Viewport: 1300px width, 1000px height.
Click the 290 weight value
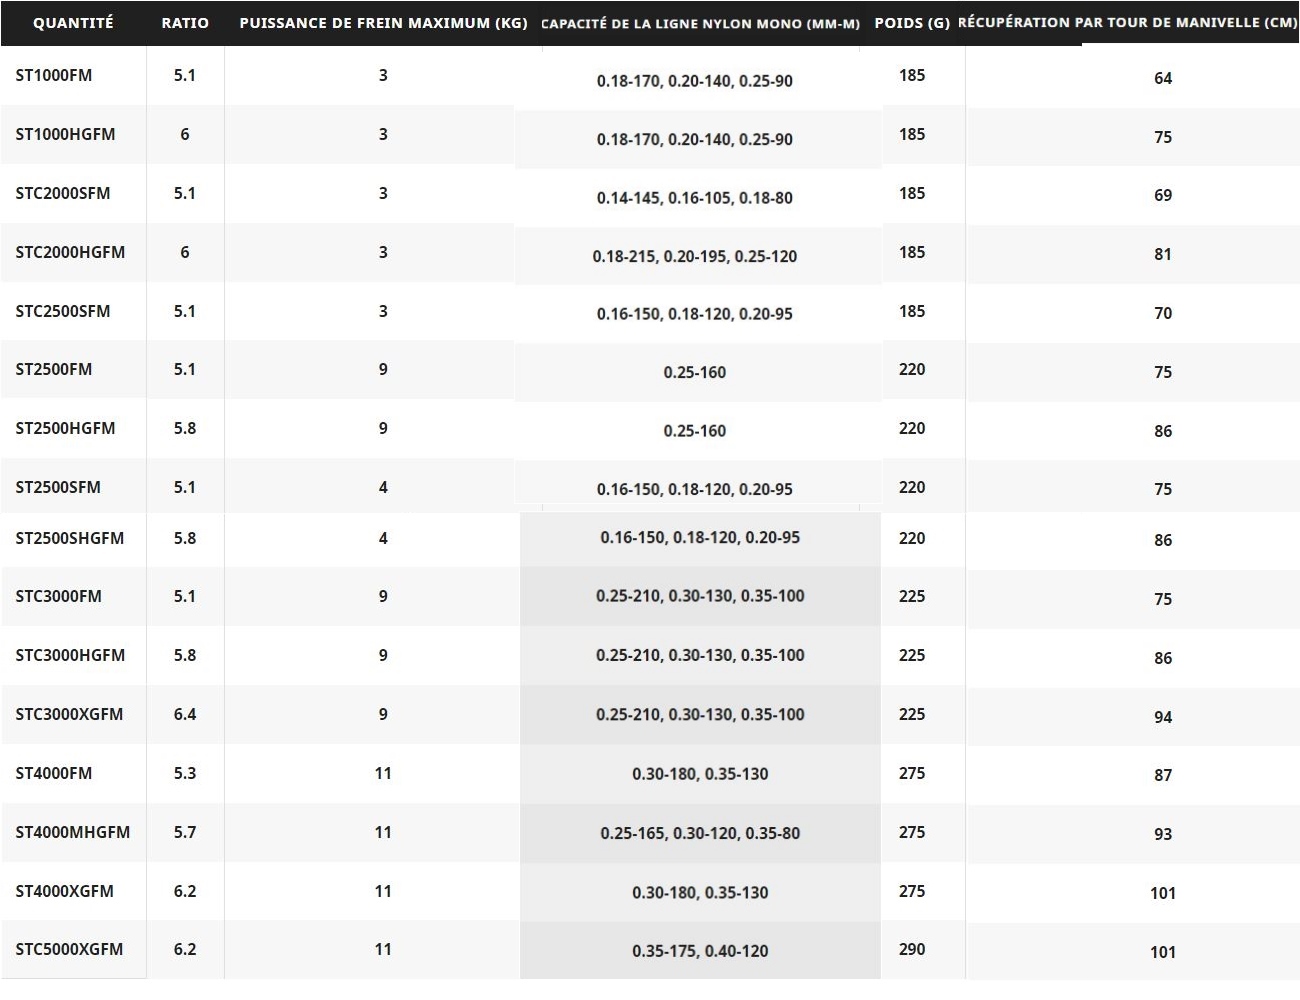click(912, 949)
